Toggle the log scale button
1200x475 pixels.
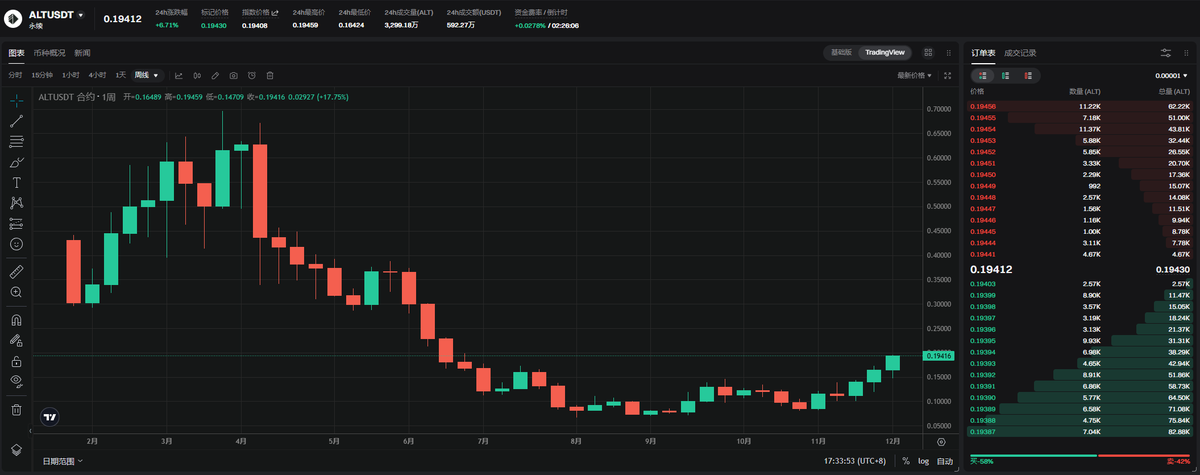click(x=922, y=461)
